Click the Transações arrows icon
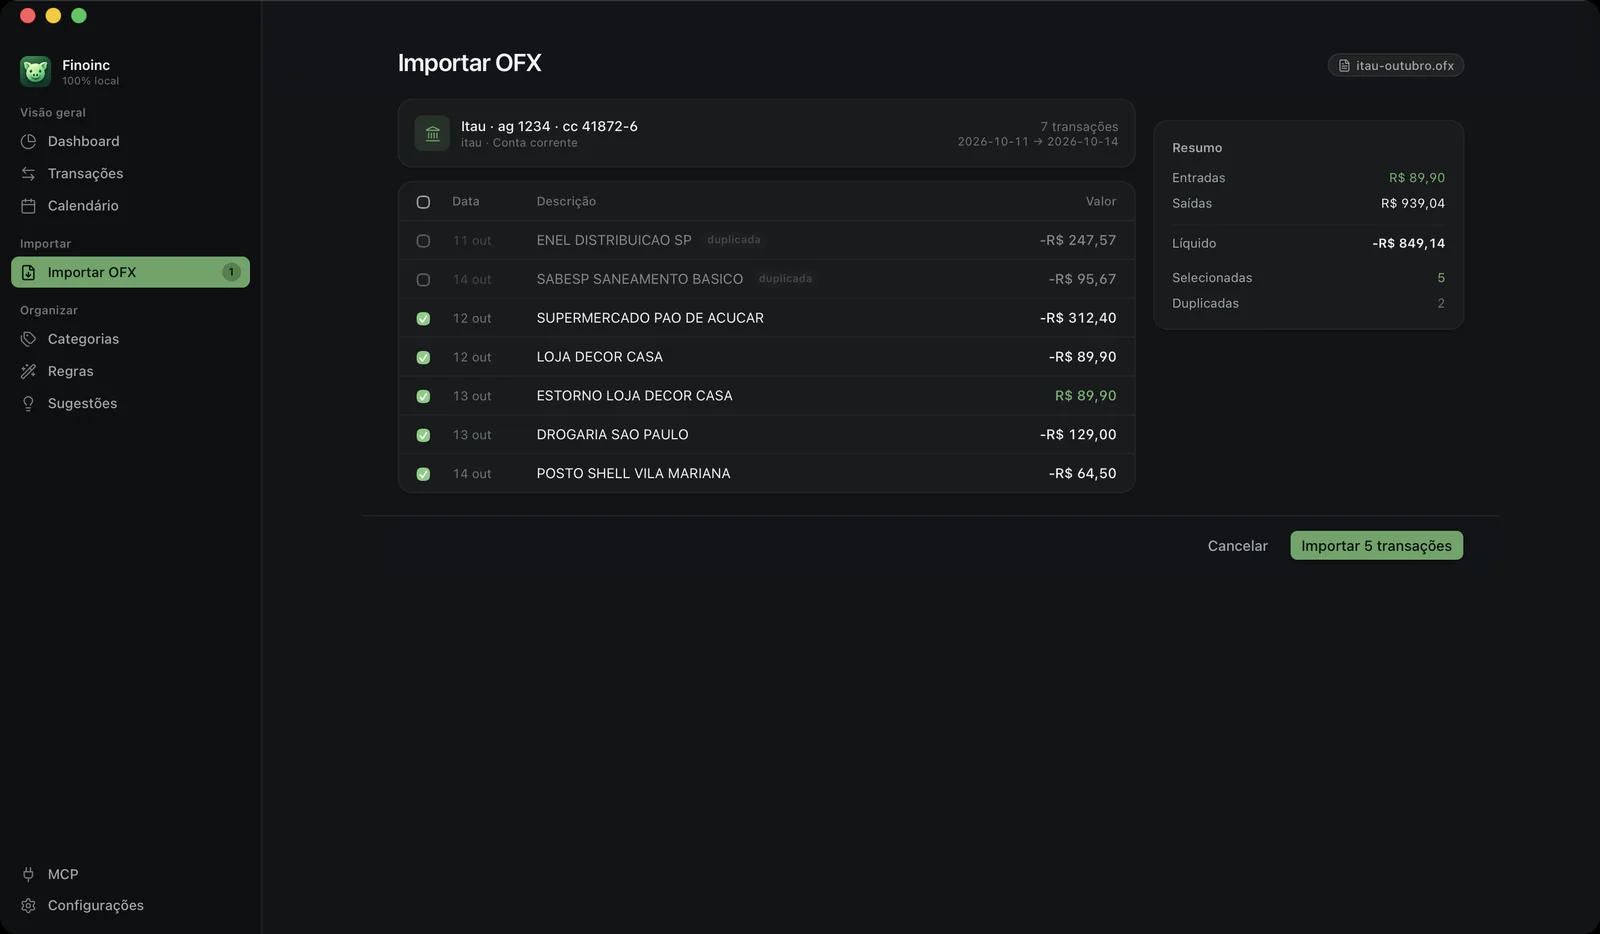Image resolution: width=1600 pixels, height=934 pixels. point(28,174)
